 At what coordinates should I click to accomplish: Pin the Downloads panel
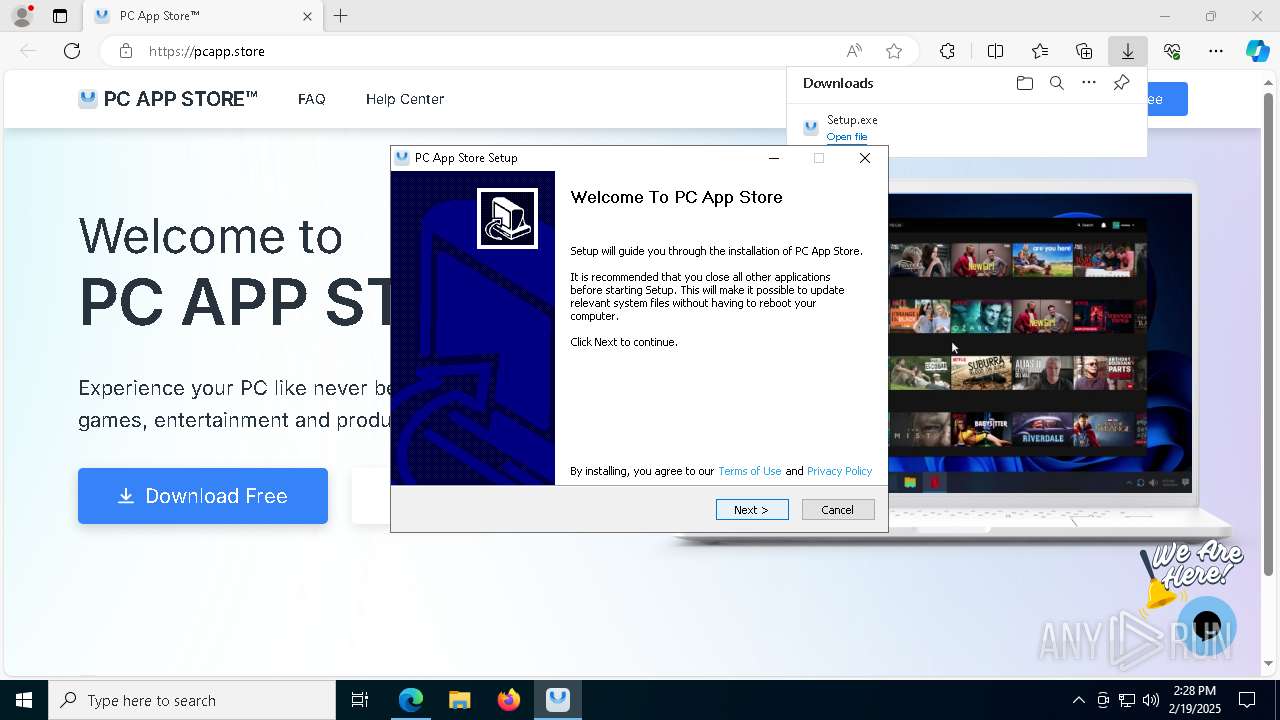(x=1121, y=83)
